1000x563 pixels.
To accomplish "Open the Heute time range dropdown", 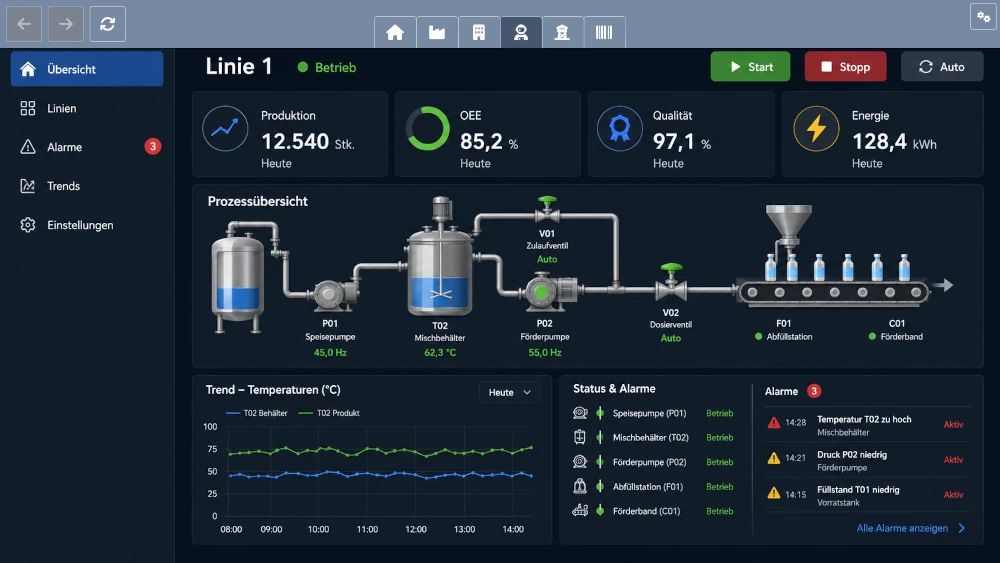I will [x=509, y=392].
